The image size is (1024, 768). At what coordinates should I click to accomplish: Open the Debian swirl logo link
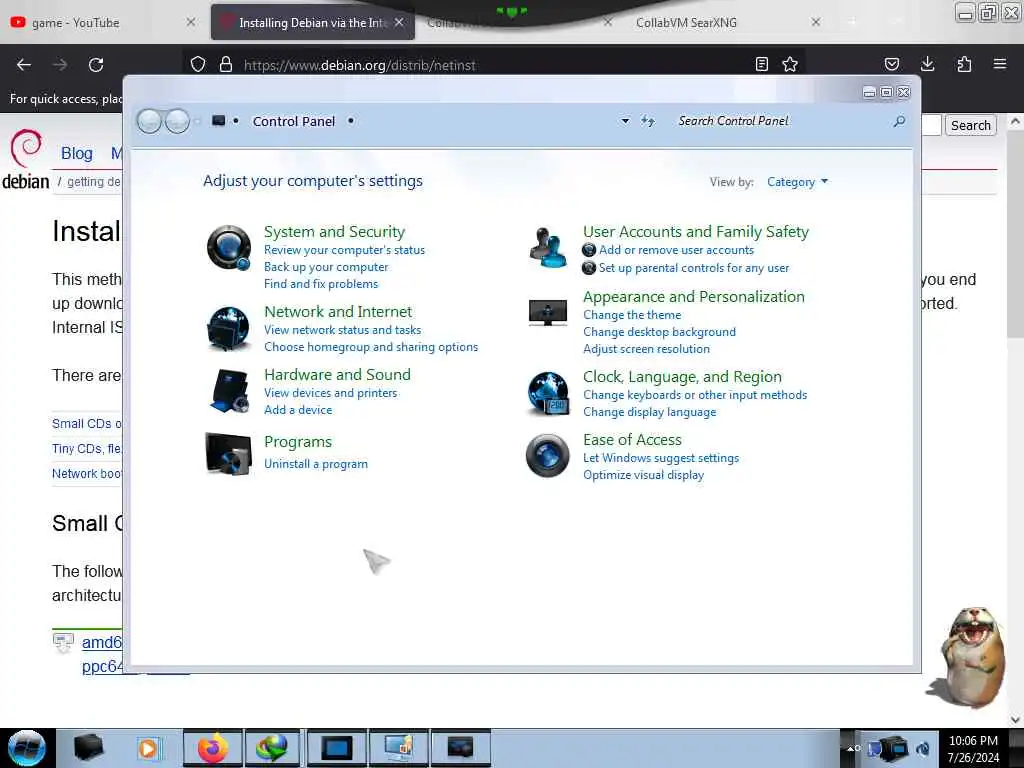(26, 159)
